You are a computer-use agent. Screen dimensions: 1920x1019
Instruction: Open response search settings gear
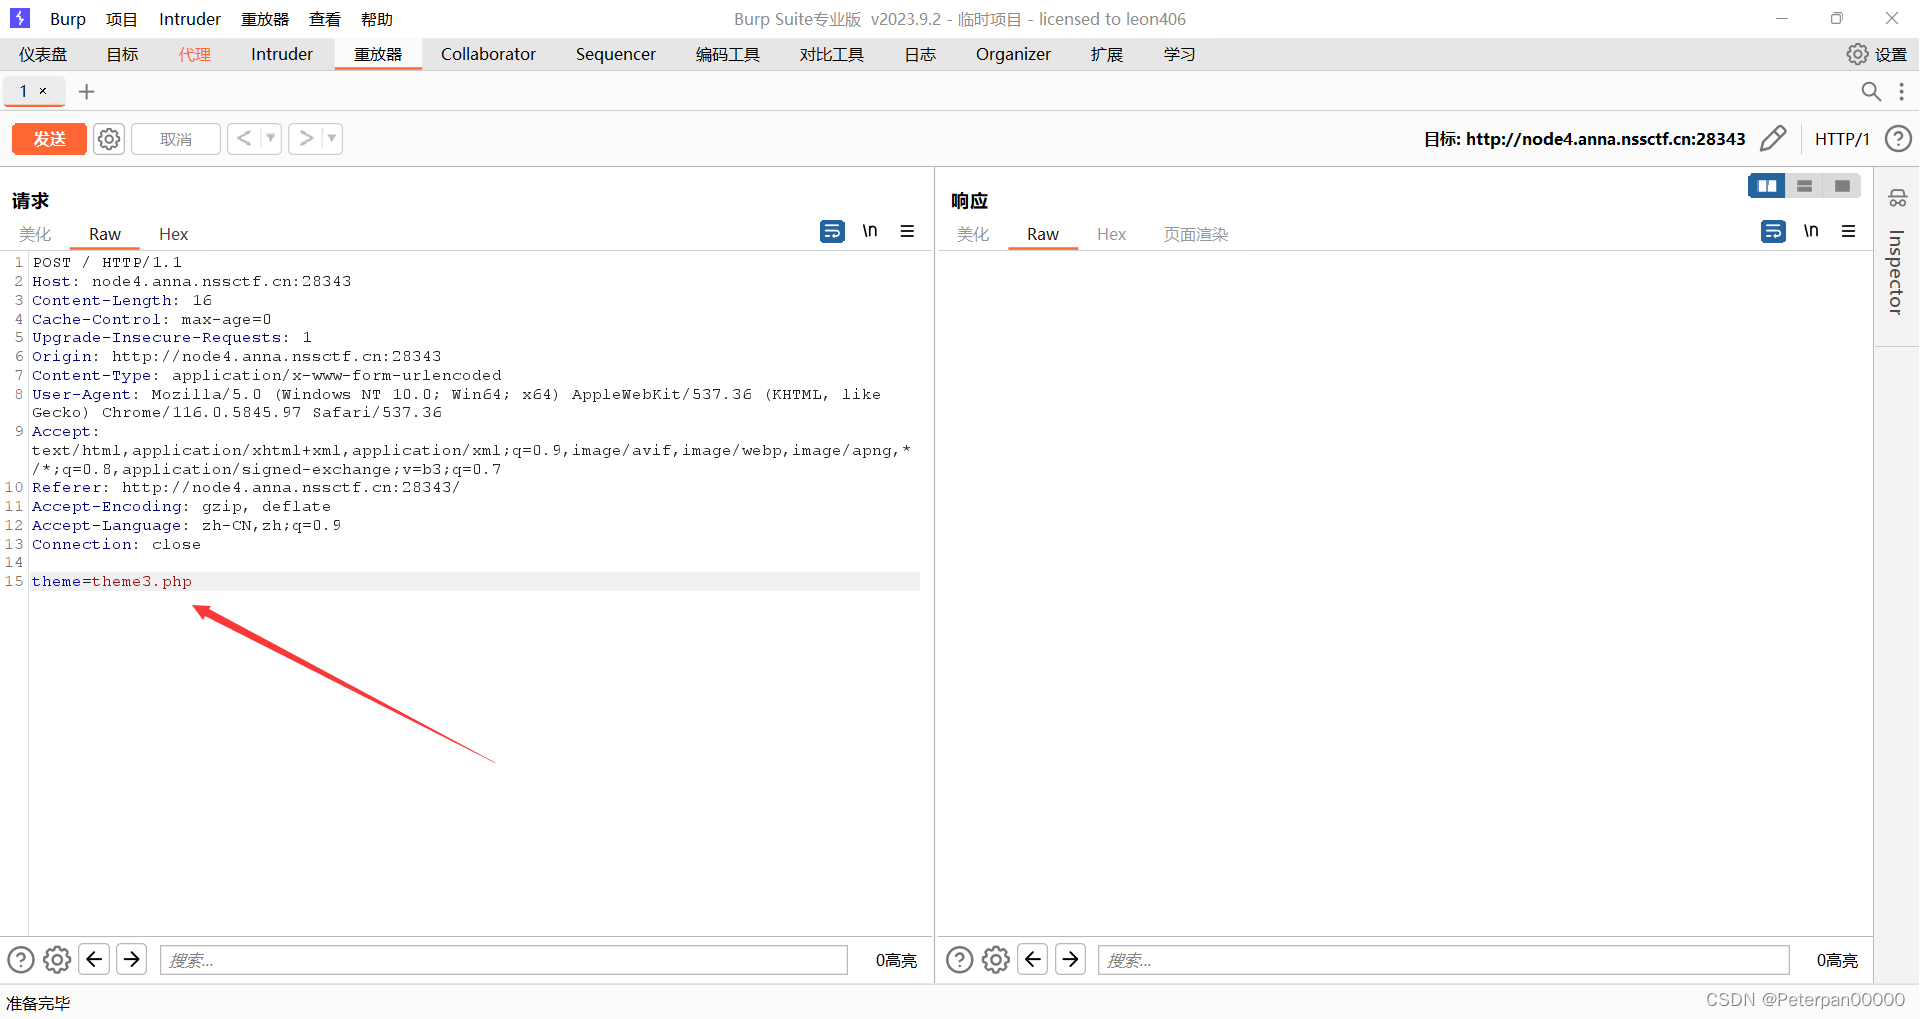point(996,960)
